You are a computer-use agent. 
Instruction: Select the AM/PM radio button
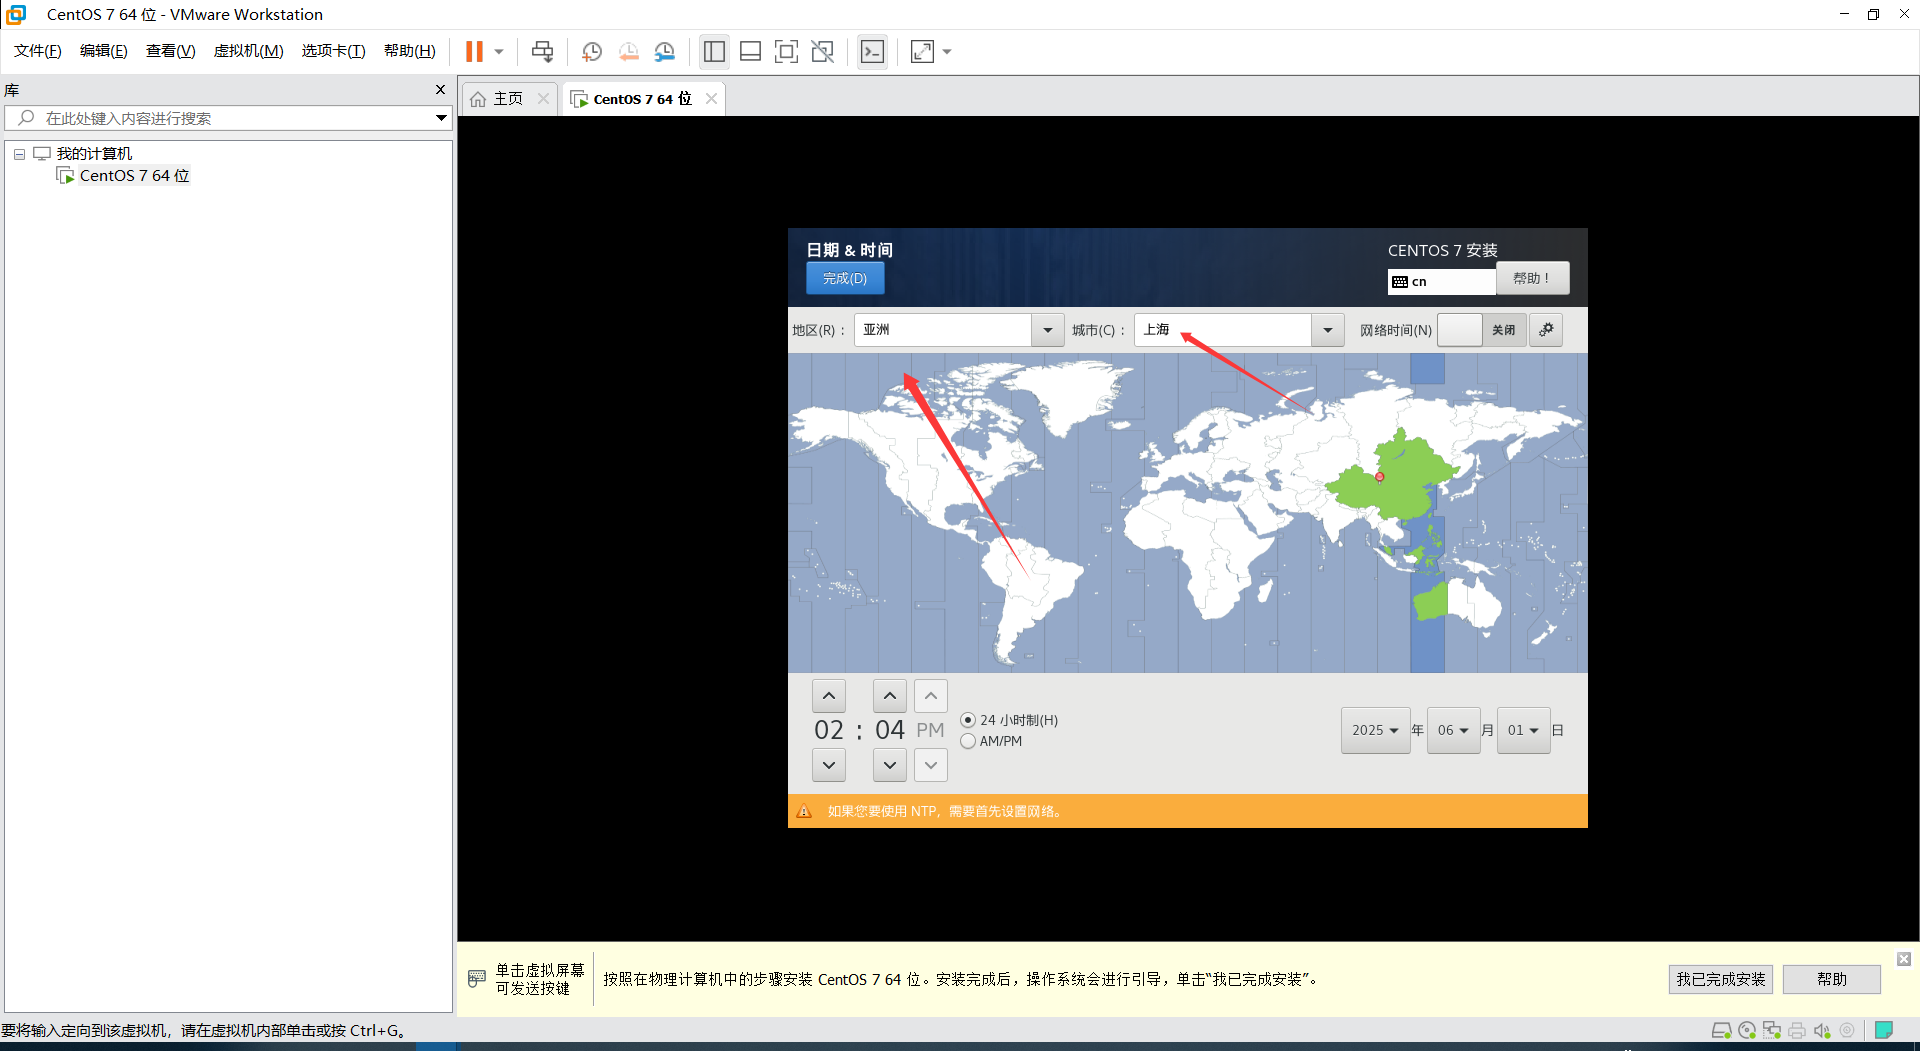pos(968,741)
